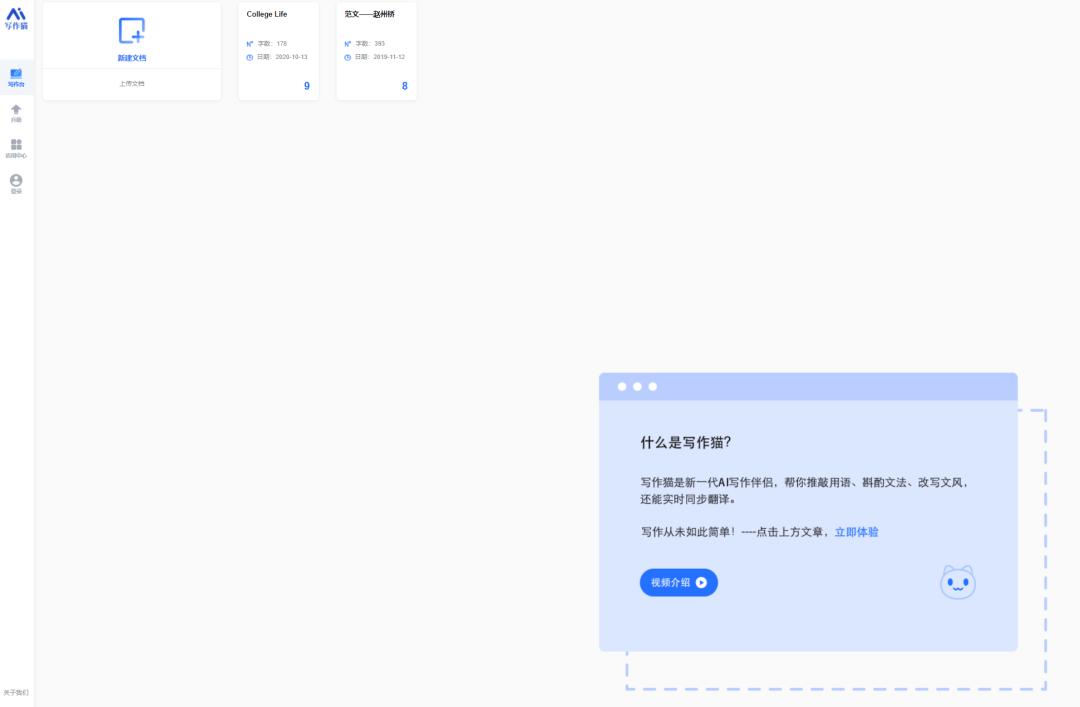
Task: Click the word count icon on College Life card
Action: click(x=248, y=43)
